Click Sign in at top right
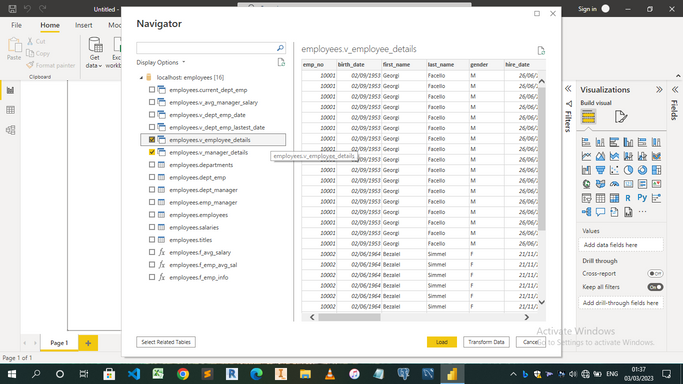Viewport: 683px width, 384px height. [587, 9]
